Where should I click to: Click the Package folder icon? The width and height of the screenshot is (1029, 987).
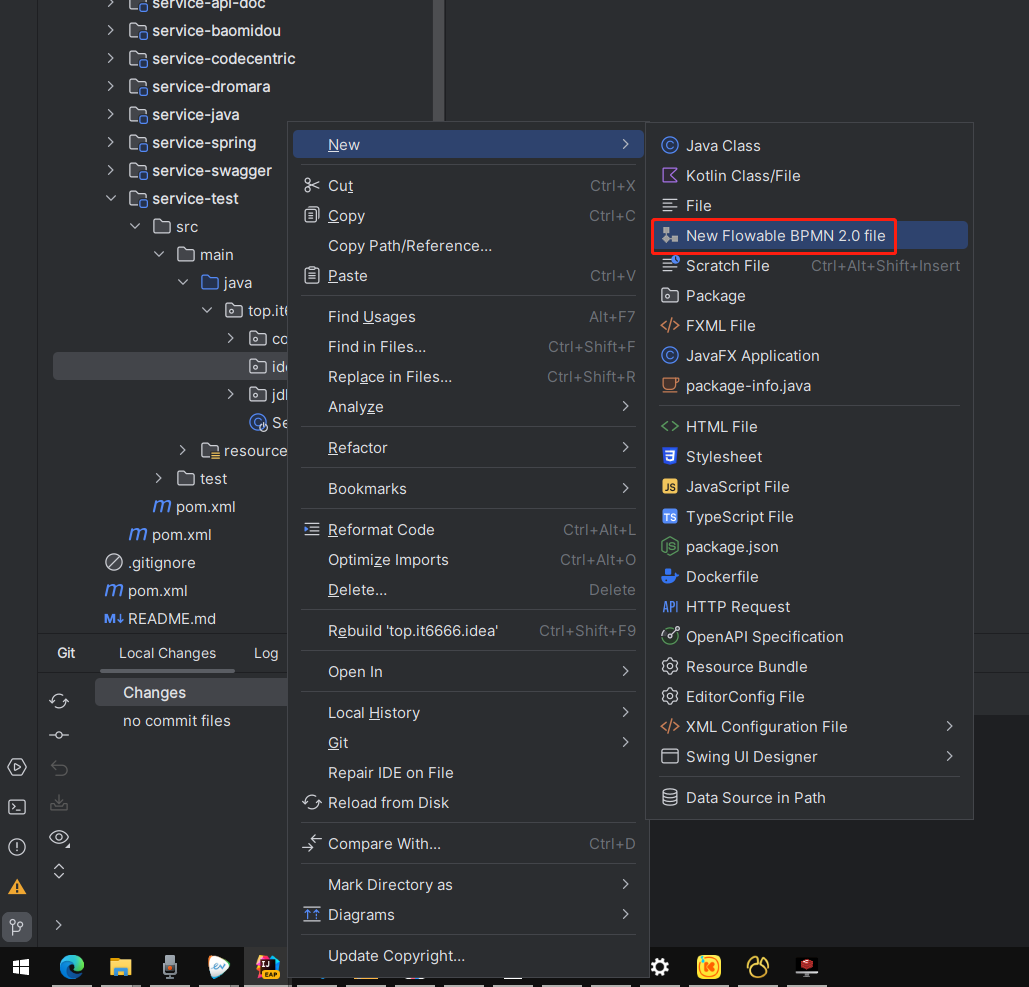click(669, 296)
